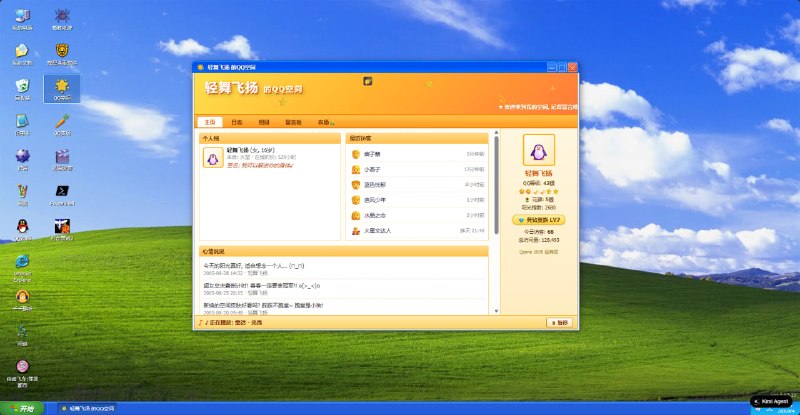Viewport: 800px width, 415px height.
Task: Click the 心情说说 panel header
Action: [x=343, y=252]
